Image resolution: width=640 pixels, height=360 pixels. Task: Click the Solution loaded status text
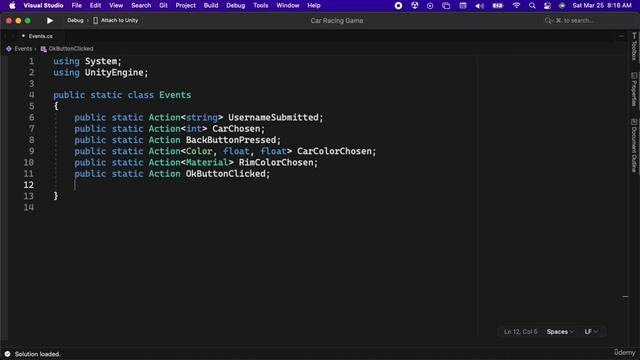coord(38,354)
